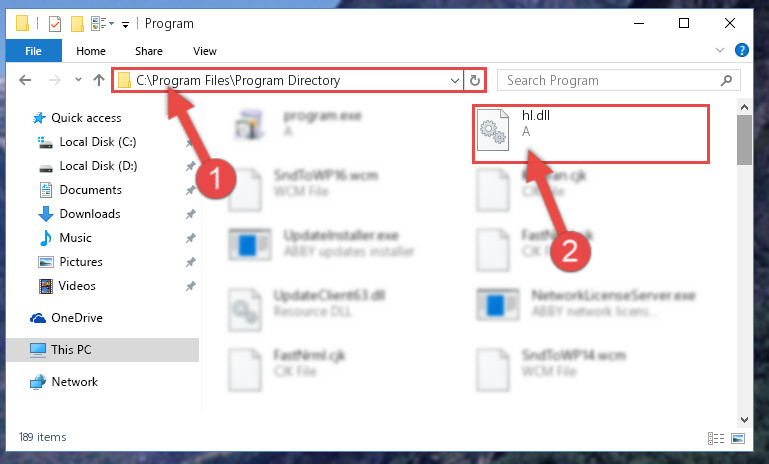Refresh the current folder view
The width and height of the screenshot is (769, 464).
474,80
